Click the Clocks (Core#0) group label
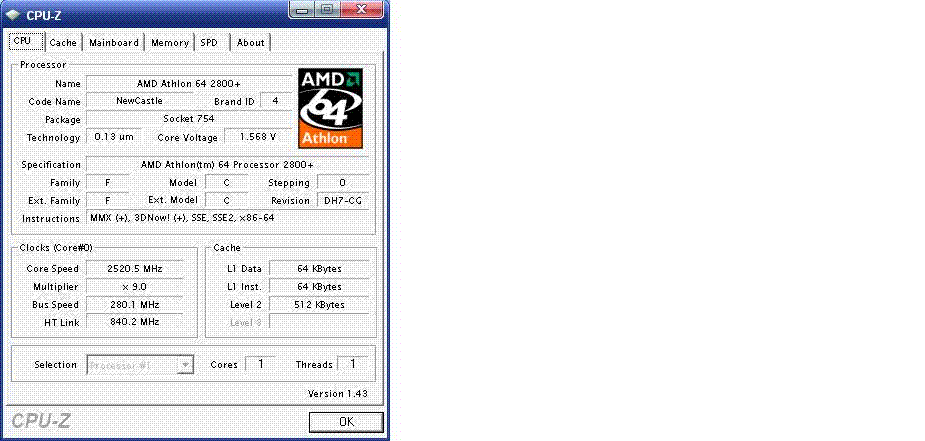 pos(56,248)
